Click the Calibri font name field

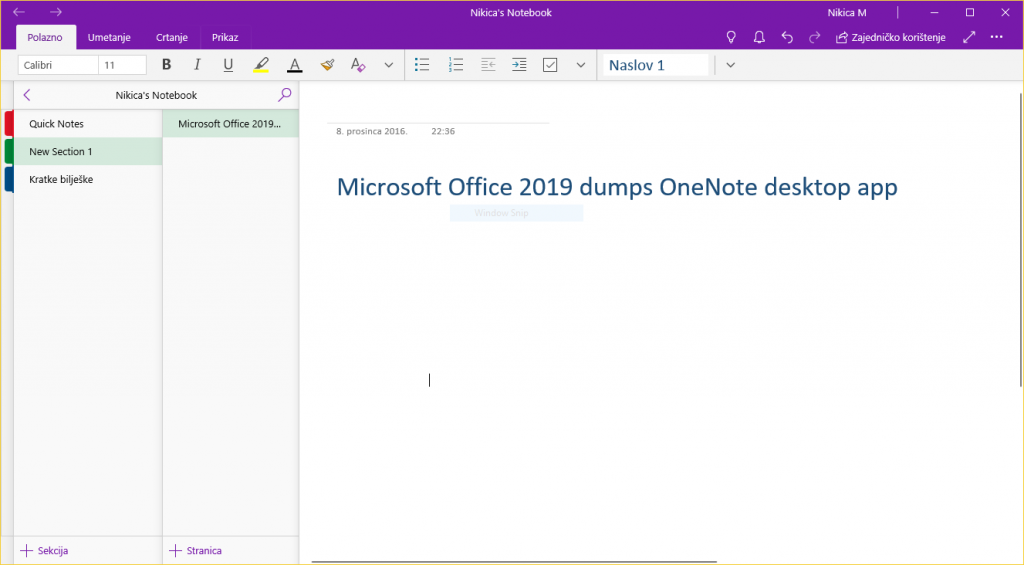tap(58, 65)
